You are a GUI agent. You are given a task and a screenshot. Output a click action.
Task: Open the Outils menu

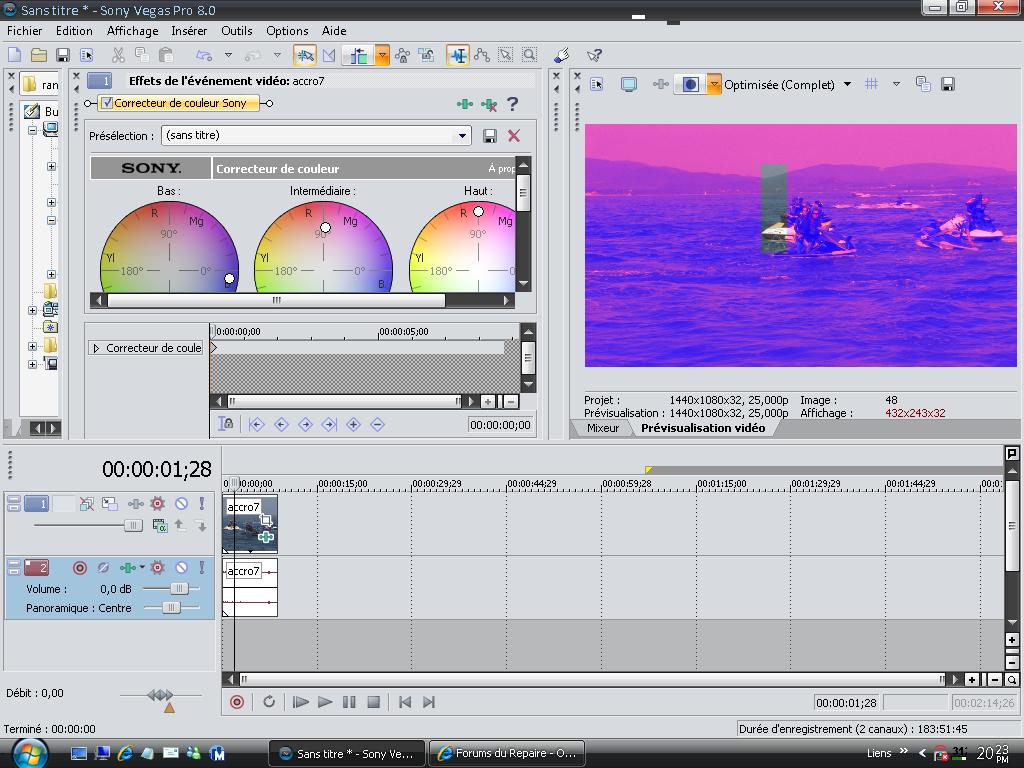click(x=236, y=31)
